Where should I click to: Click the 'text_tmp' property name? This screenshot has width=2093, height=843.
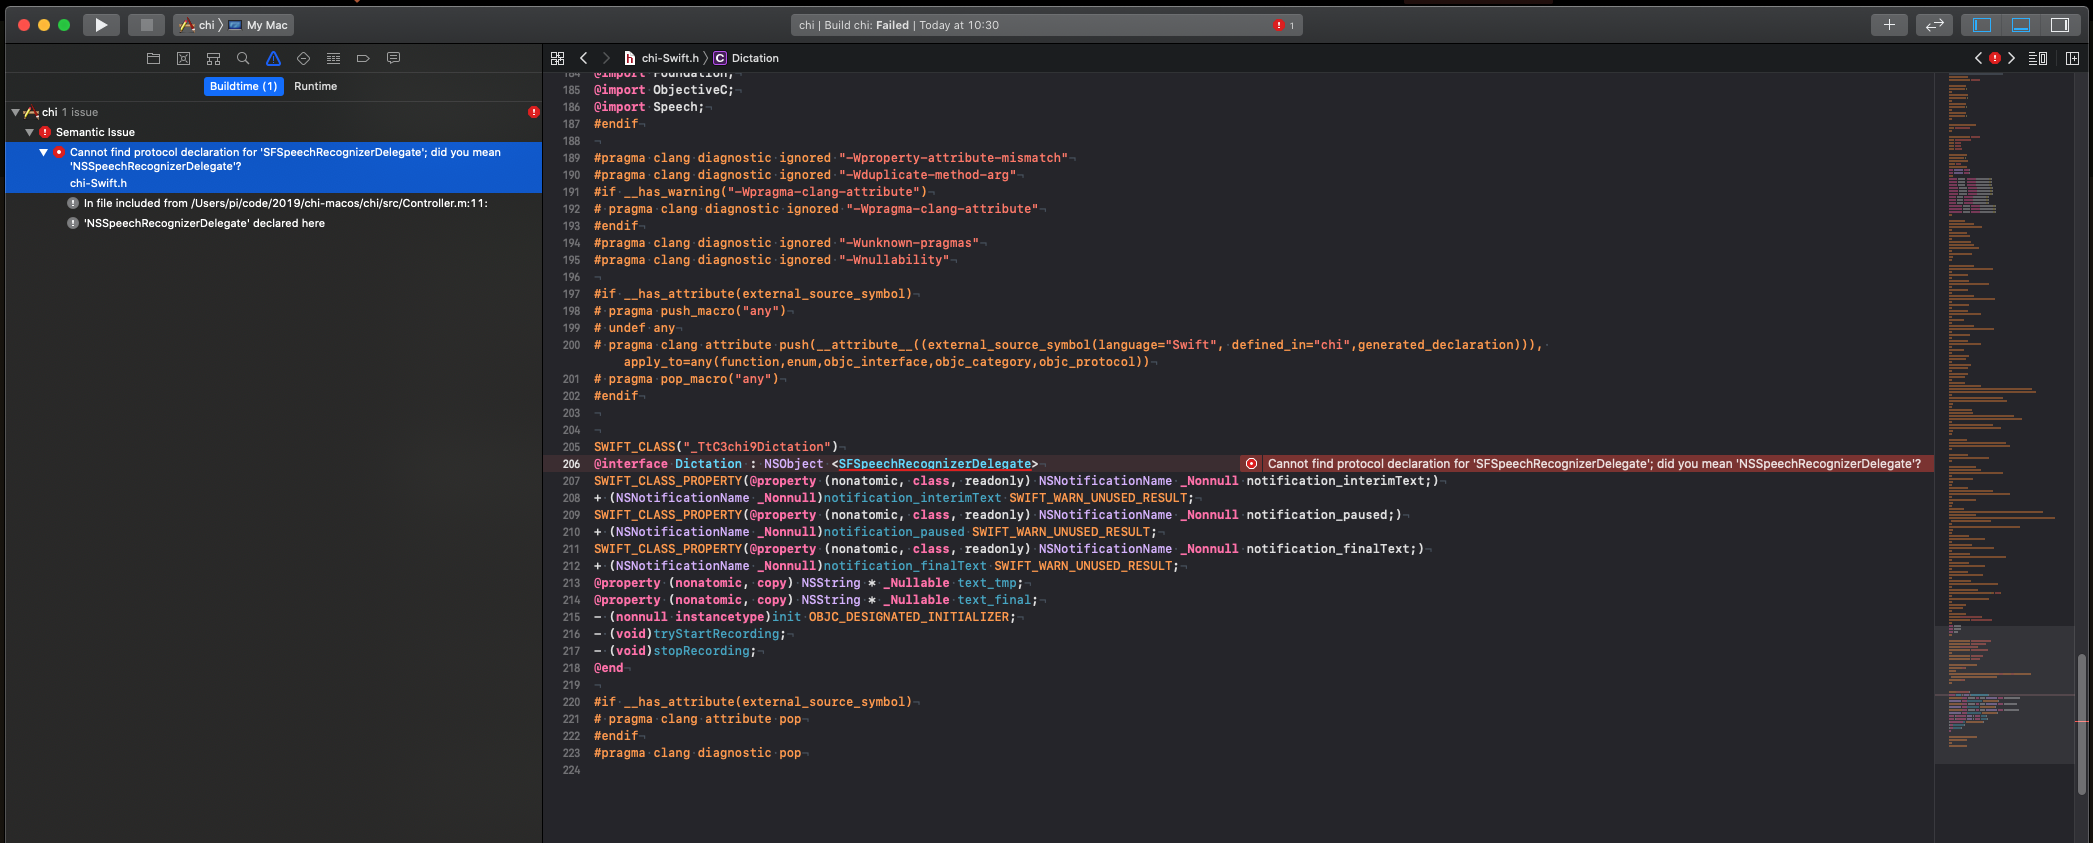point(986,583)
